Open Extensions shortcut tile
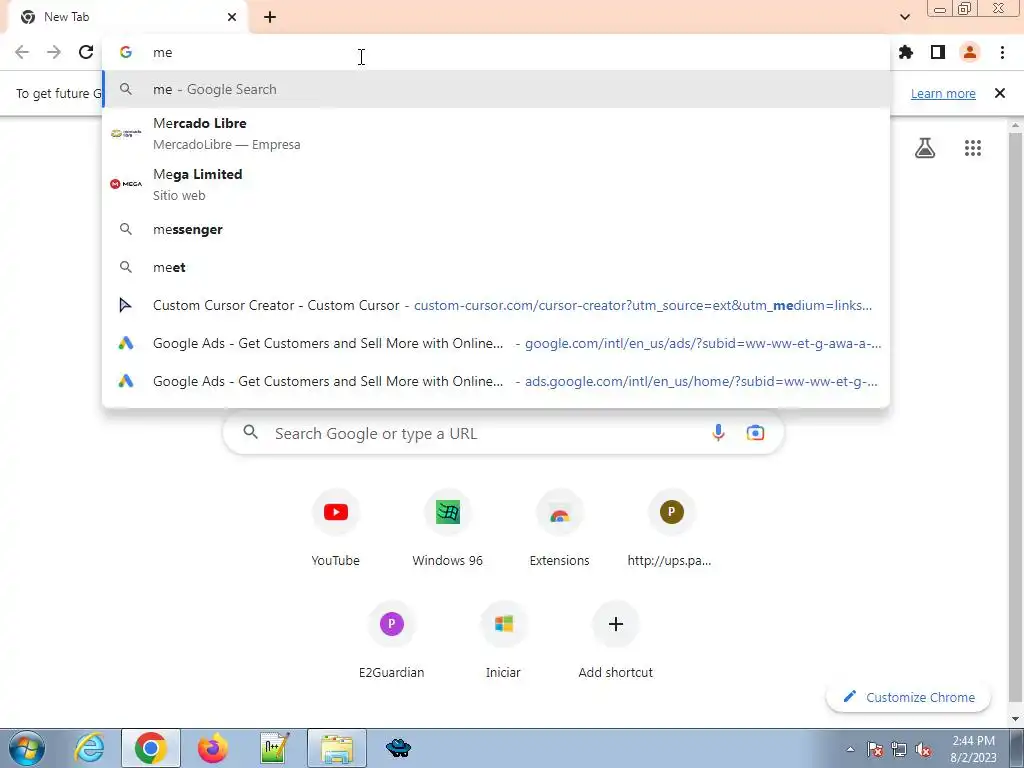 click(x=560, y=528)
